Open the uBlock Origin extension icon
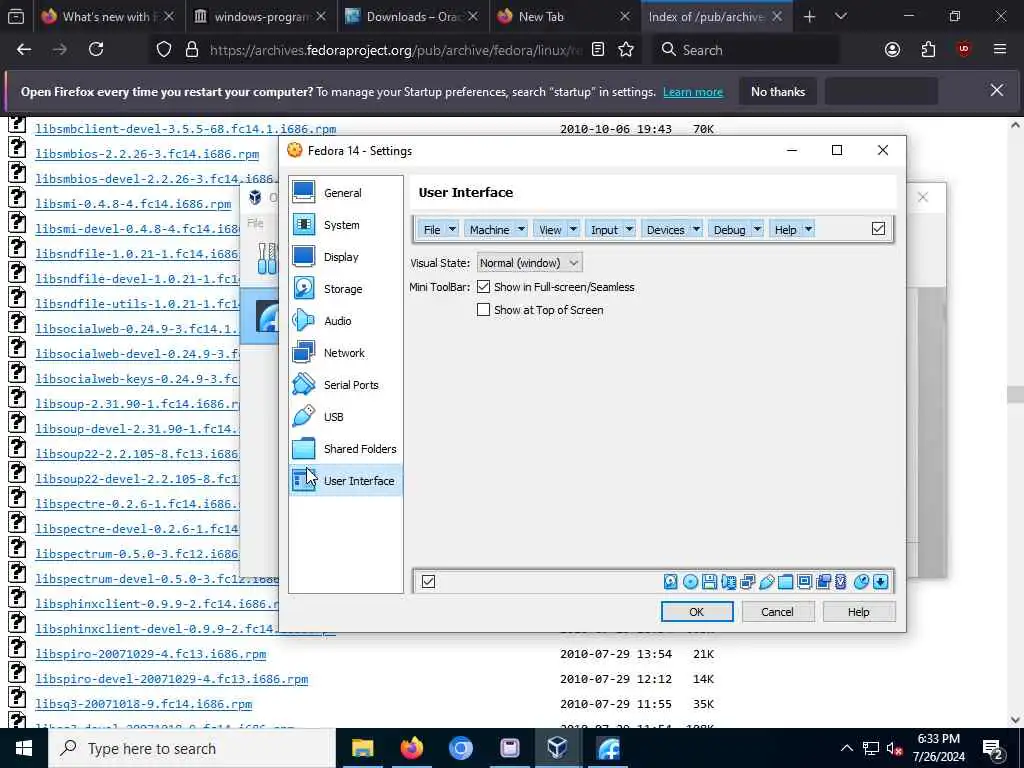 coord(964,50)
